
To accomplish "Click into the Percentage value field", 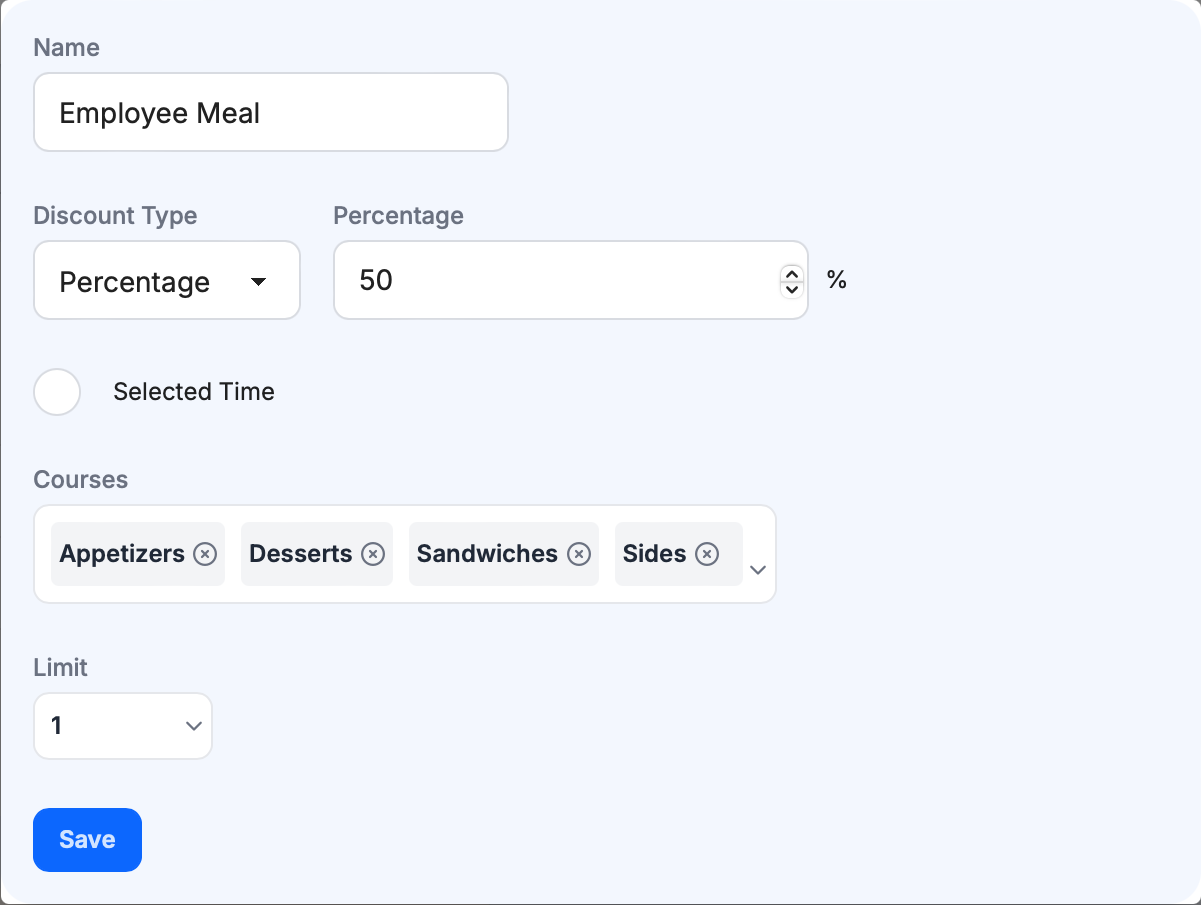I will point(555,281).
